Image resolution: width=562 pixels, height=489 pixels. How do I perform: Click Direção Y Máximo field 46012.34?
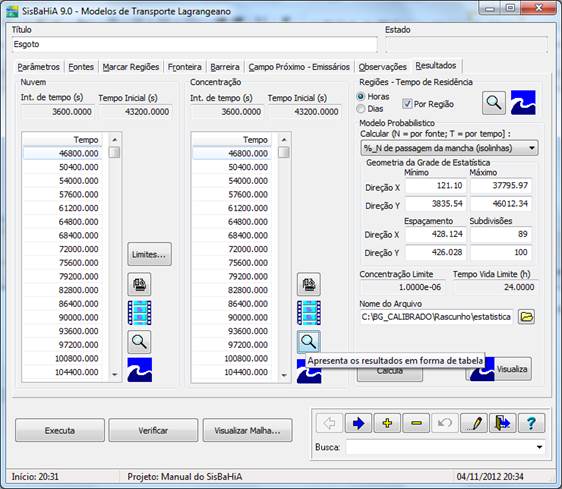[x=501, y=204]
